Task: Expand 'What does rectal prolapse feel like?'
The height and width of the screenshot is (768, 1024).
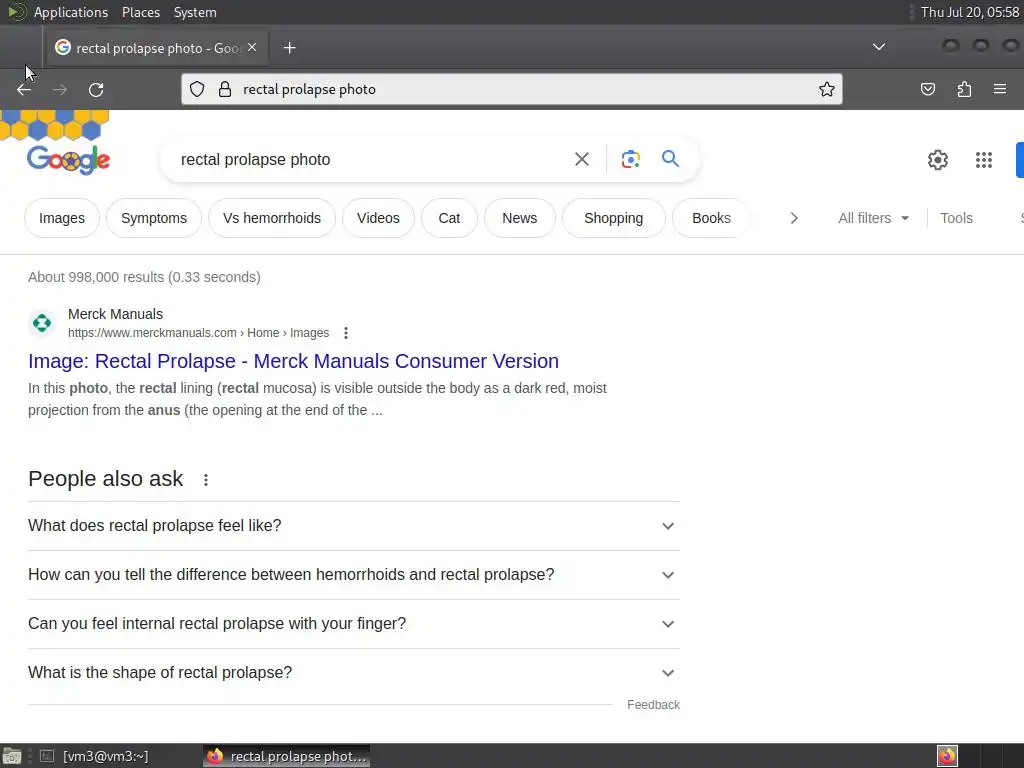Action: pos(353,526)
